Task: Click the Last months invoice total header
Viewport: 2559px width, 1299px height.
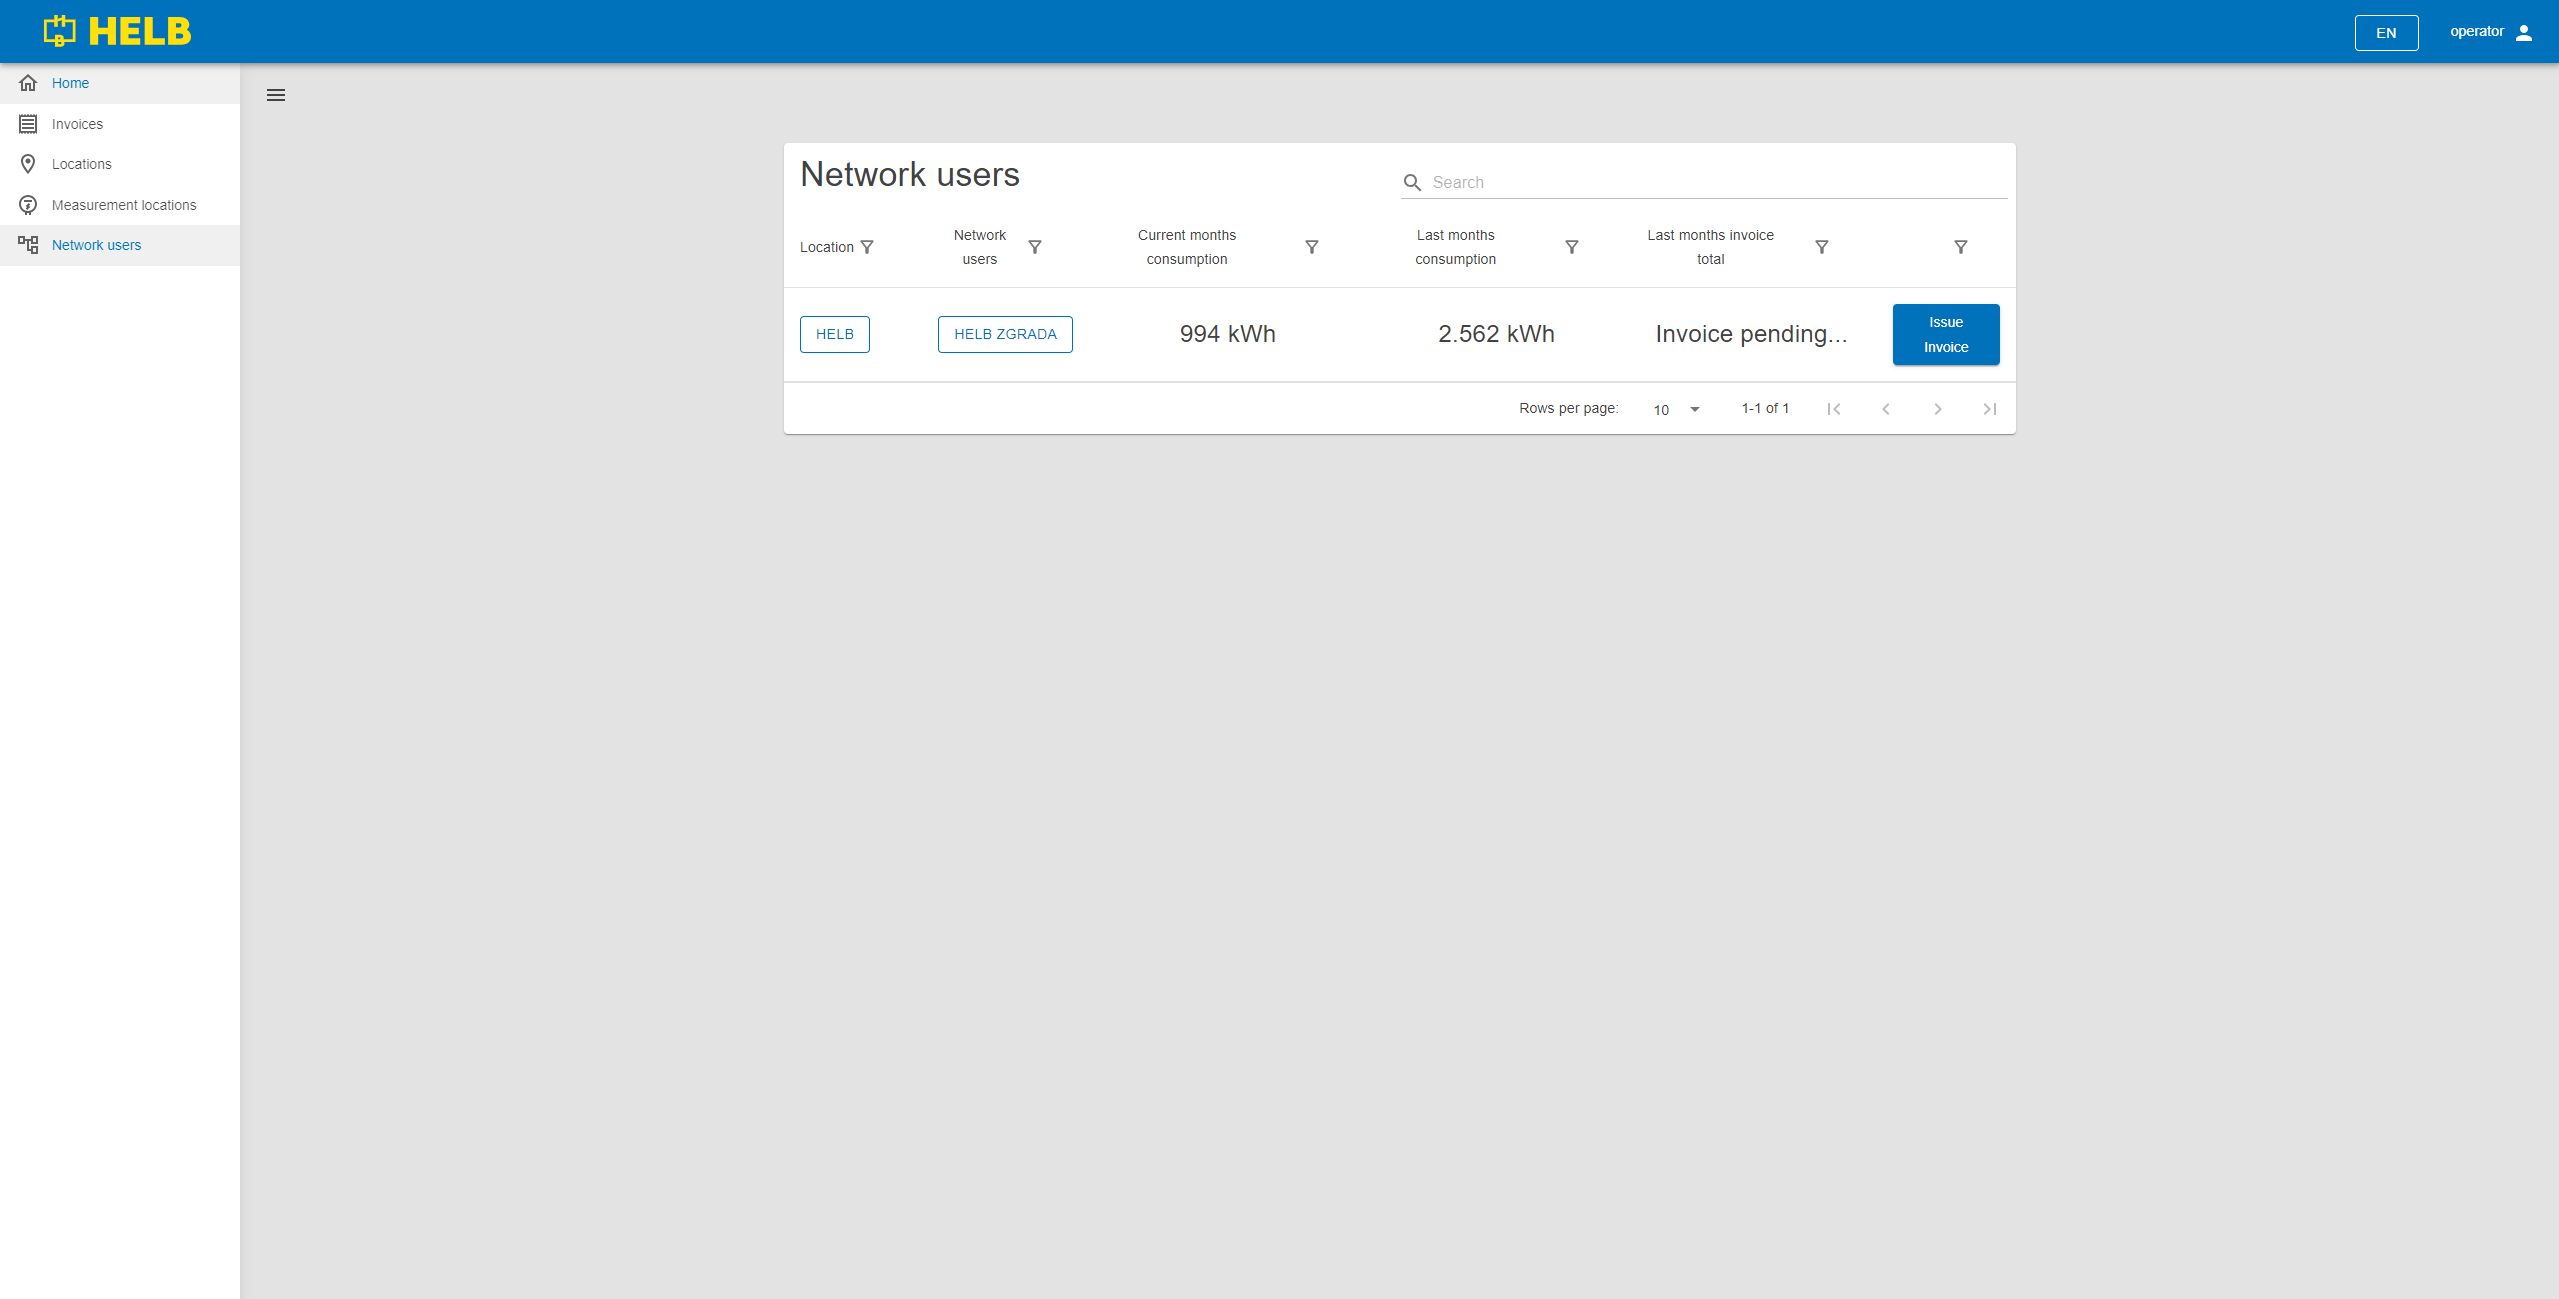Action: point(1711,247)
